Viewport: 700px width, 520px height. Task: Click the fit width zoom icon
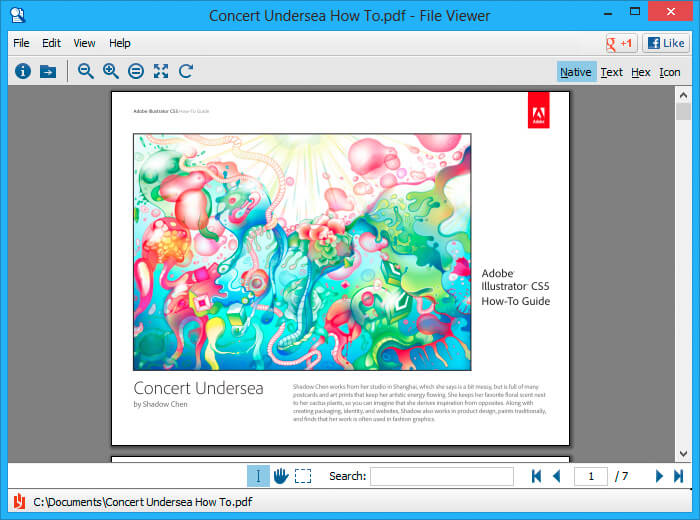(x=136, y=71)
